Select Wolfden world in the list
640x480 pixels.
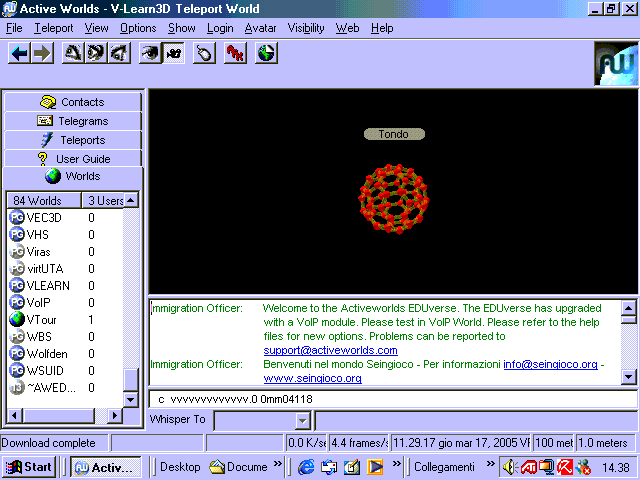click(65, 353)
